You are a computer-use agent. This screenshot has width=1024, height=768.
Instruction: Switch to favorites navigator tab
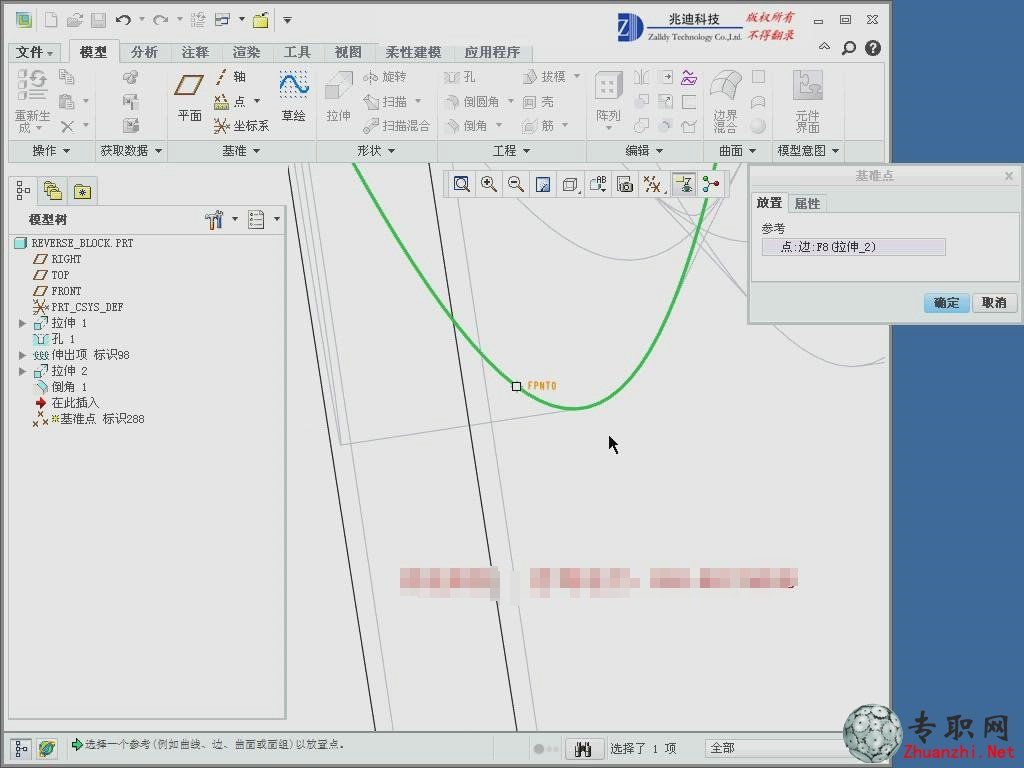click(82, 191)
